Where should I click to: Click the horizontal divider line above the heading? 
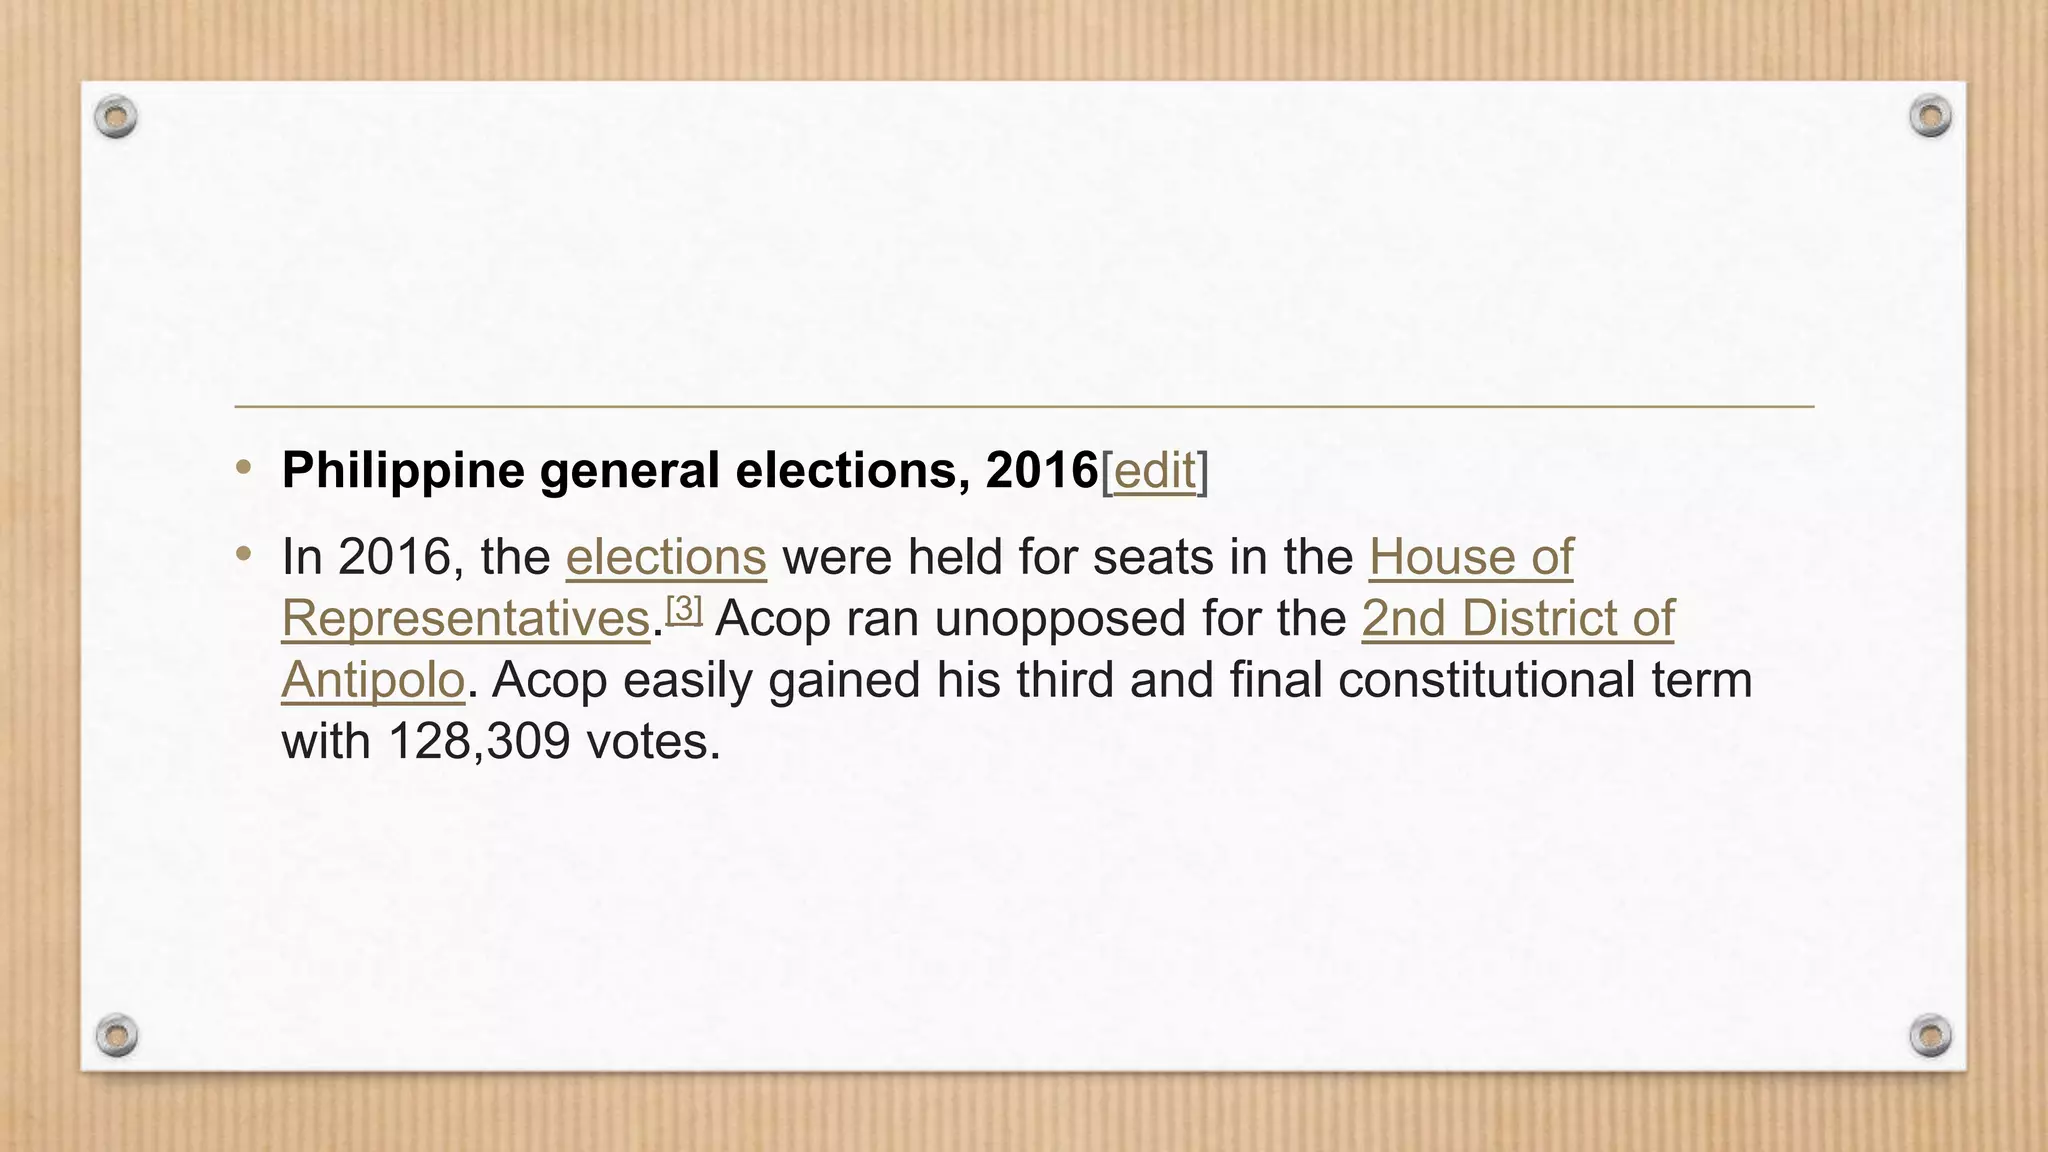click(1024, 407)
